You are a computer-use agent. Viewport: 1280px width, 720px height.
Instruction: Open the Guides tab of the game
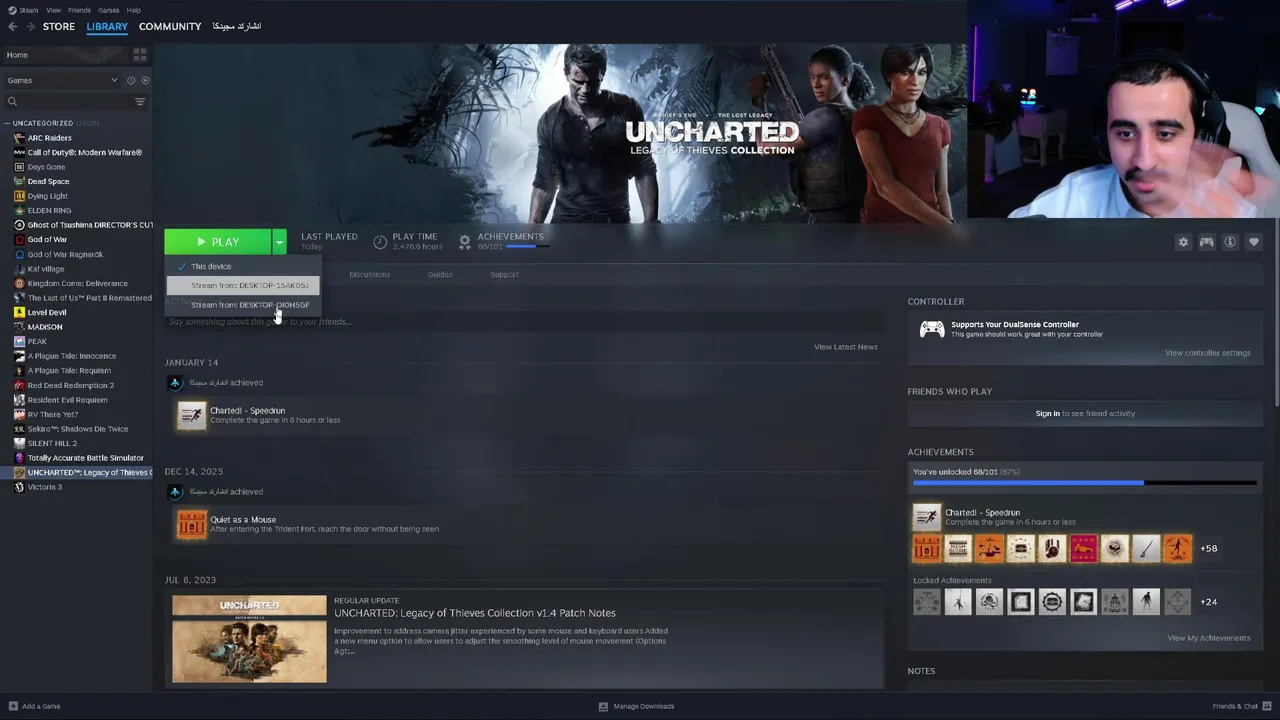click(440, 274)
